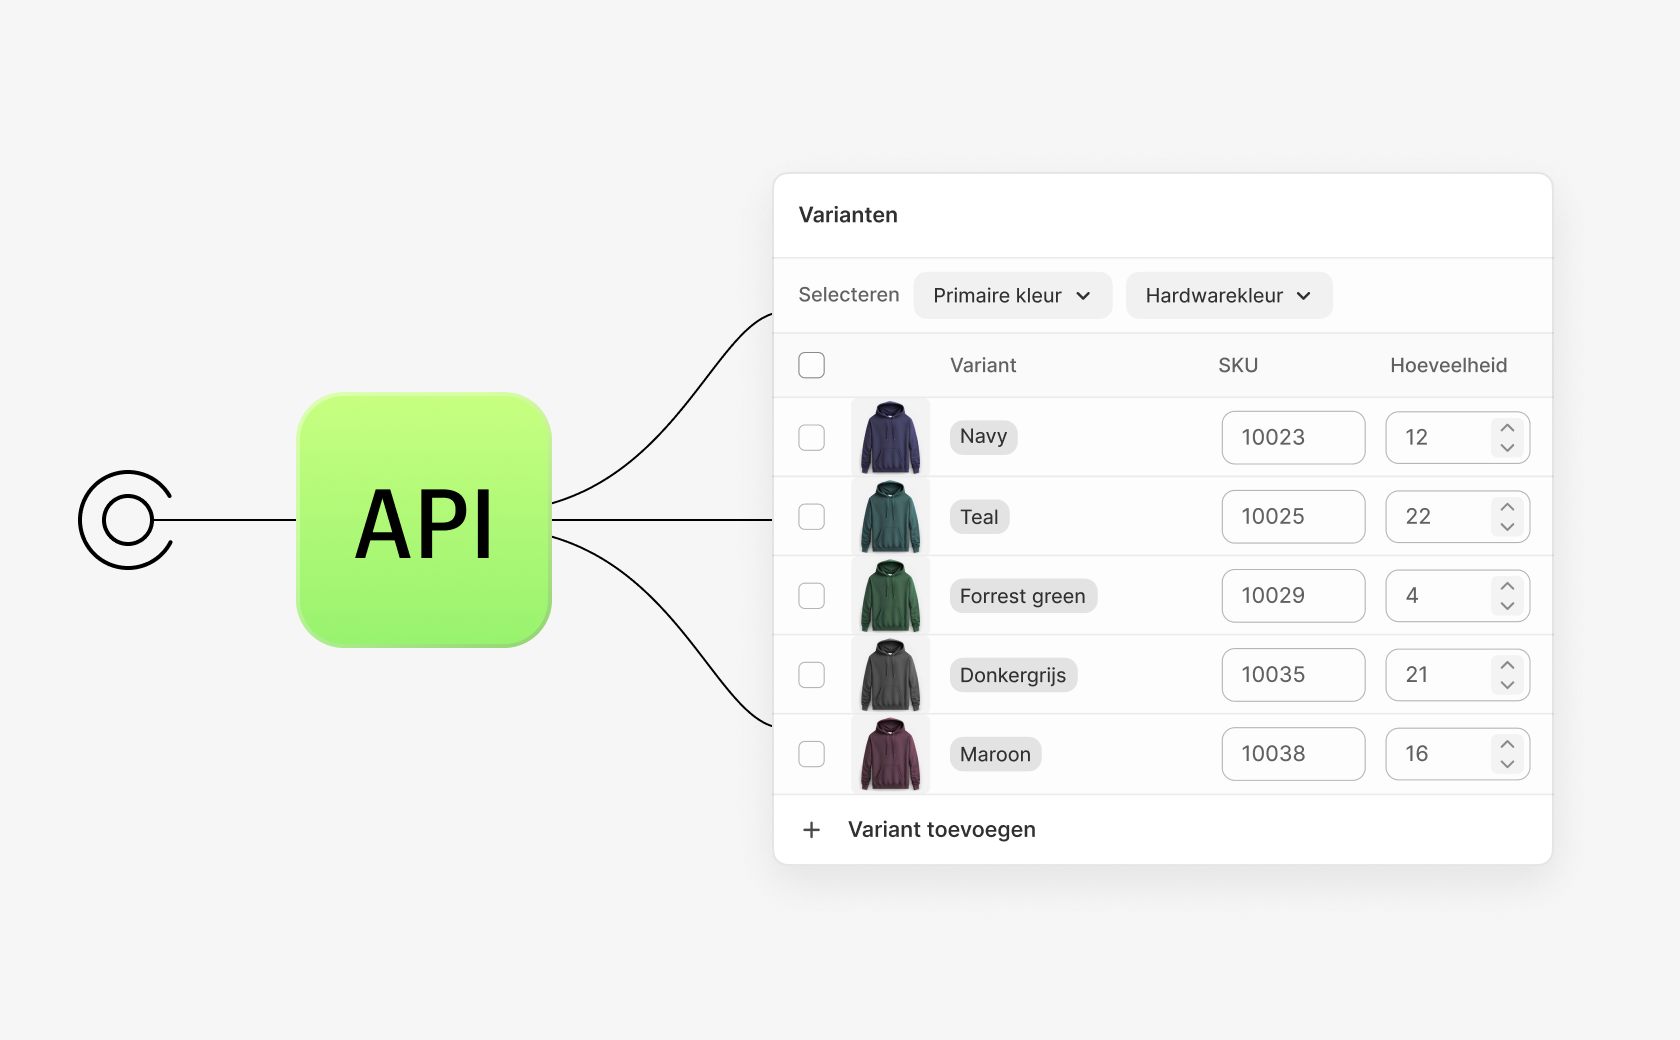Viewport: 1680px width, 1040px height.
Task: Check the Navy variant checkbox
Action: click(x=811, y=437)
